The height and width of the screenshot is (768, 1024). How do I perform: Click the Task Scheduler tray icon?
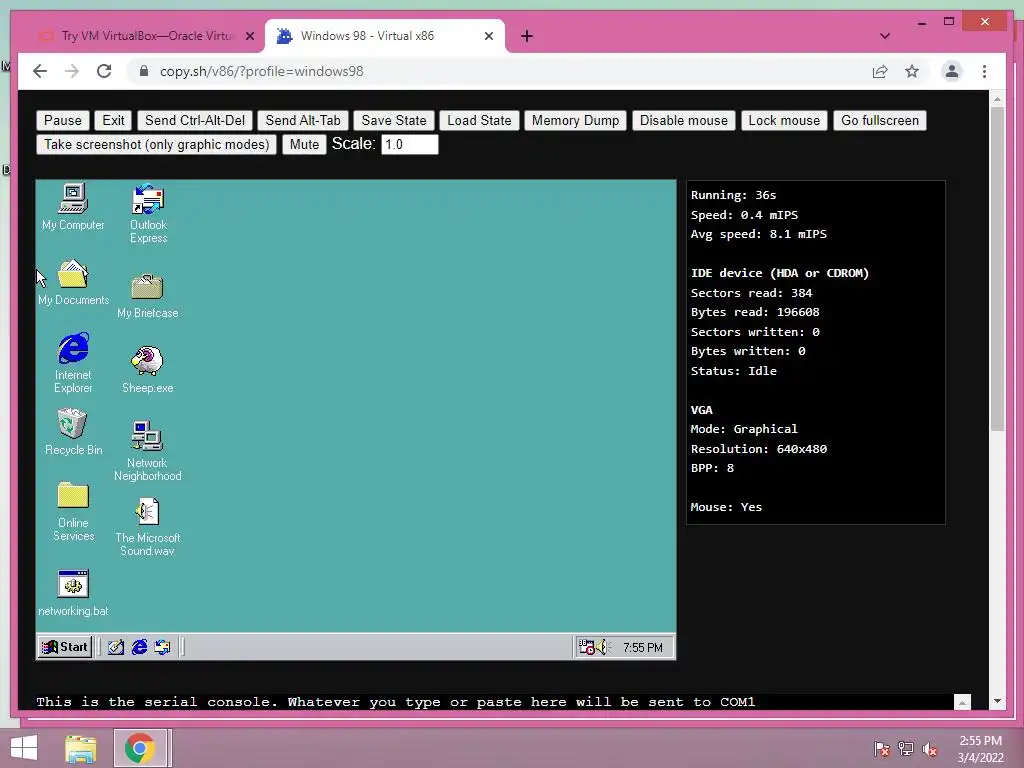(586, 647)
